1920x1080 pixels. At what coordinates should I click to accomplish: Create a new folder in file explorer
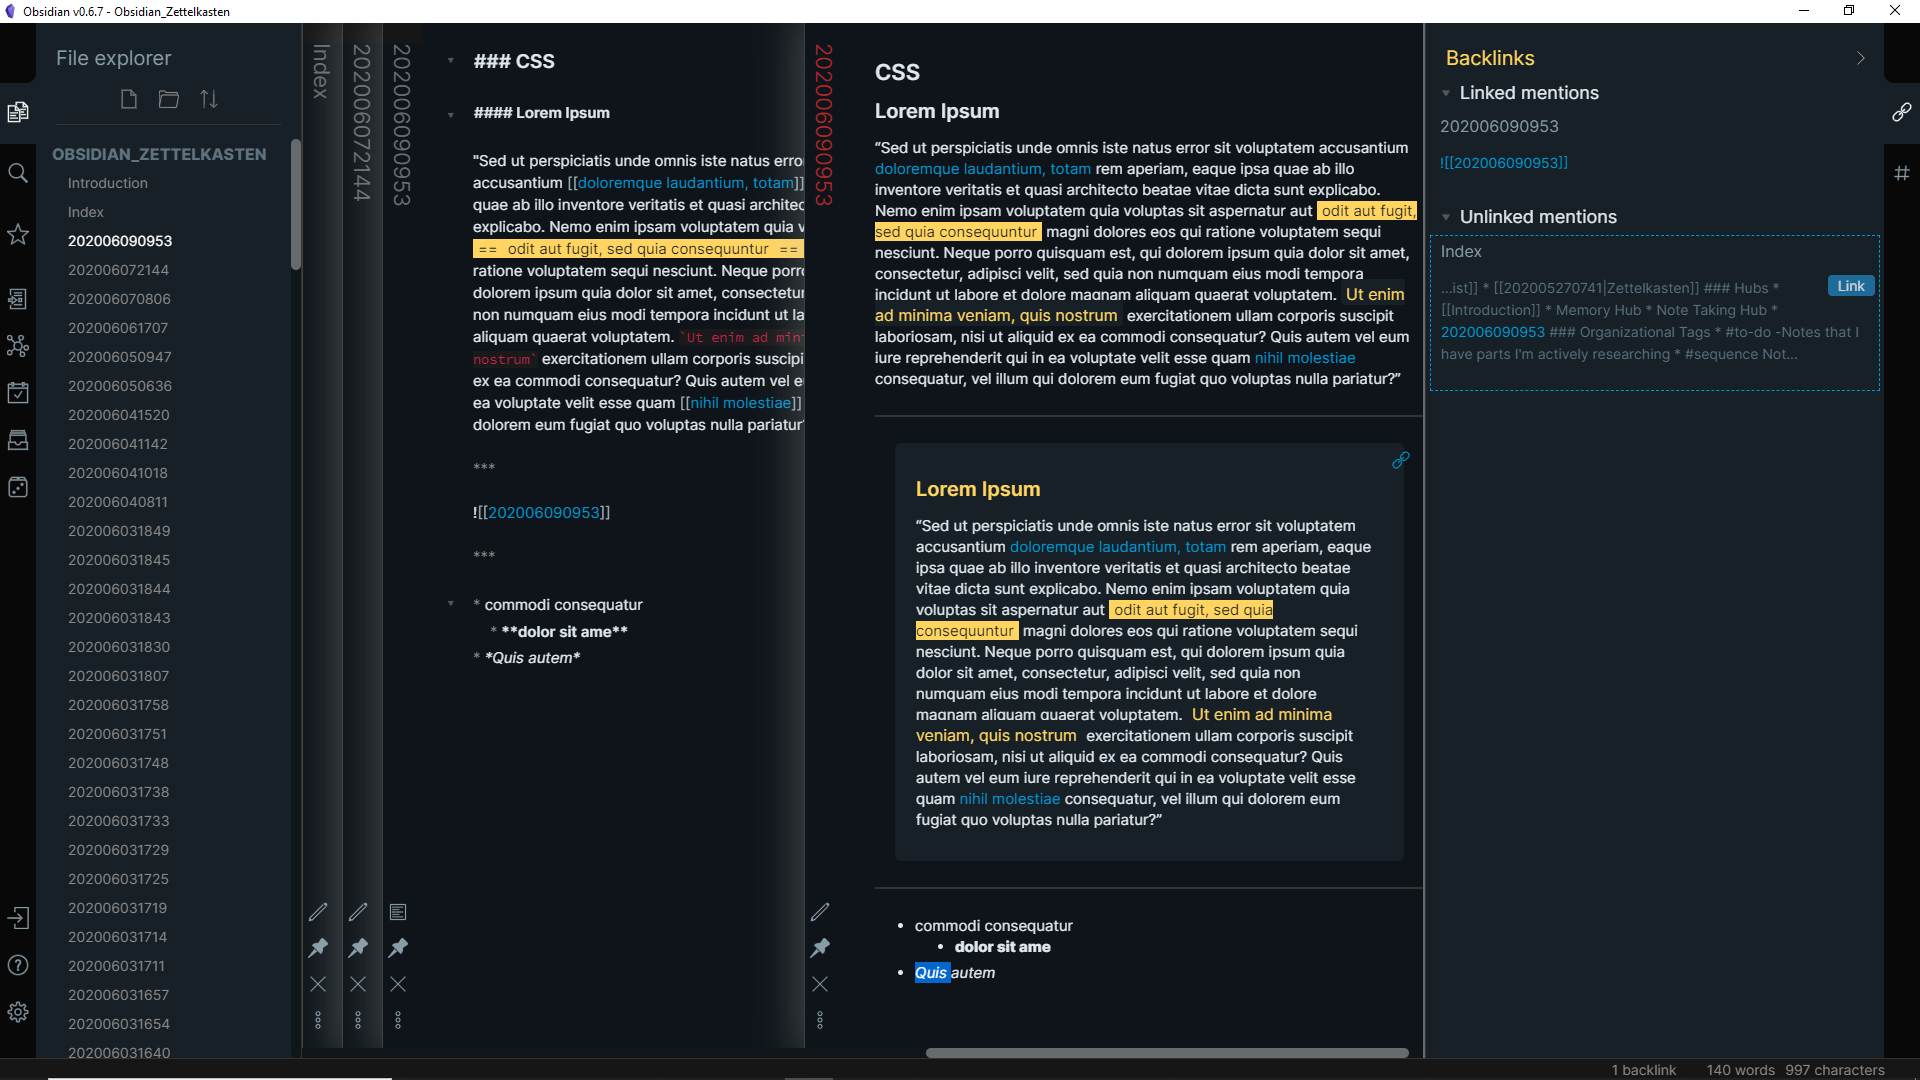(168, 99)
